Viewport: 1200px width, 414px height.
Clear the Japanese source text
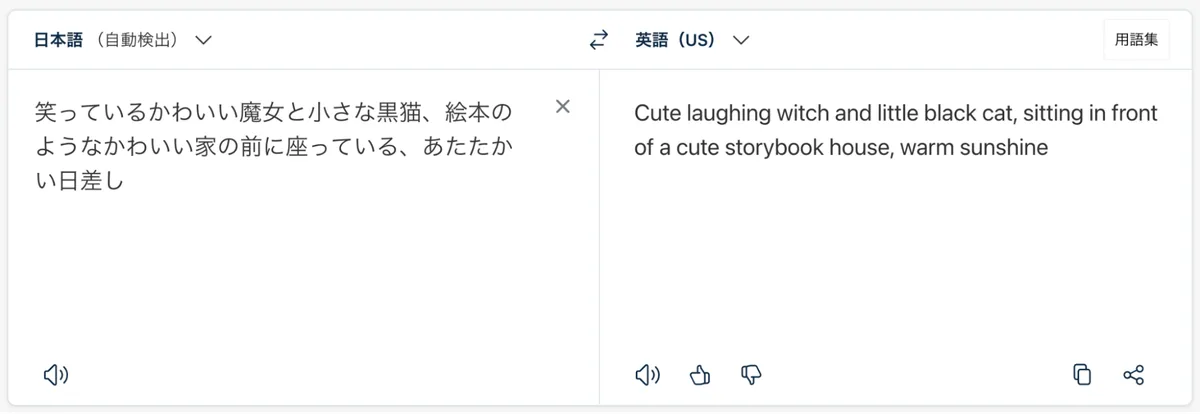(563, 107)
